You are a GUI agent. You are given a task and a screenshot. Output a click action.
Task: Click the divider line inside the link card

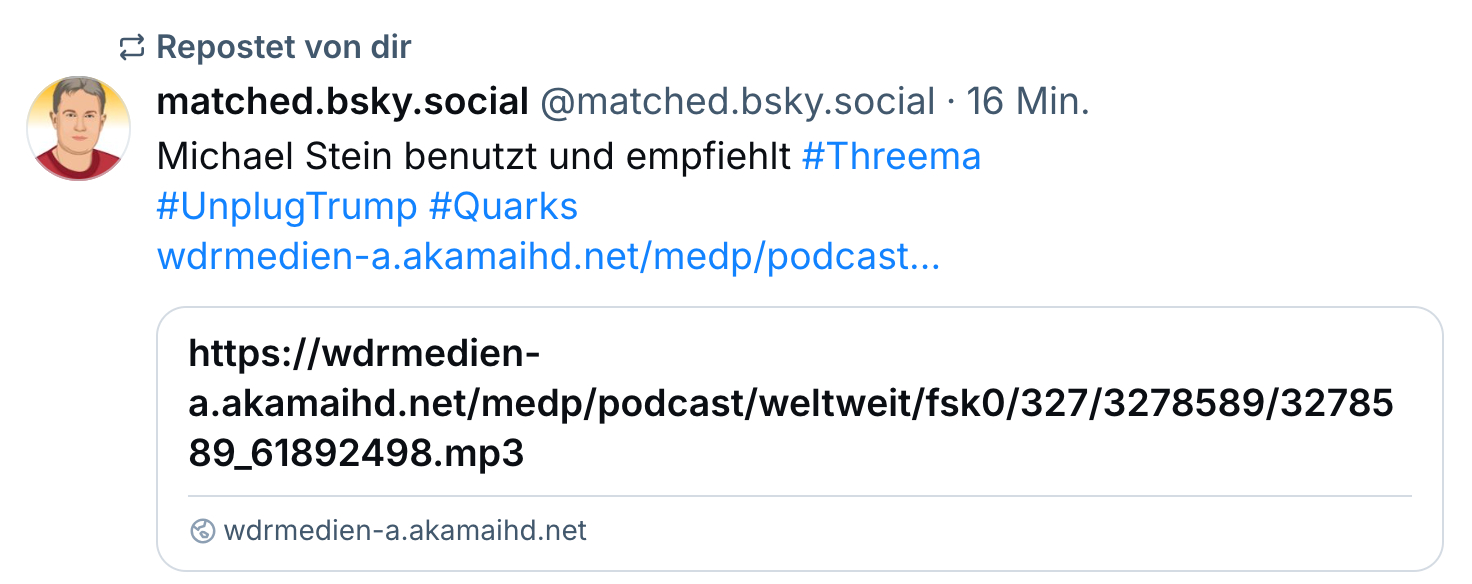pos(800,495)
